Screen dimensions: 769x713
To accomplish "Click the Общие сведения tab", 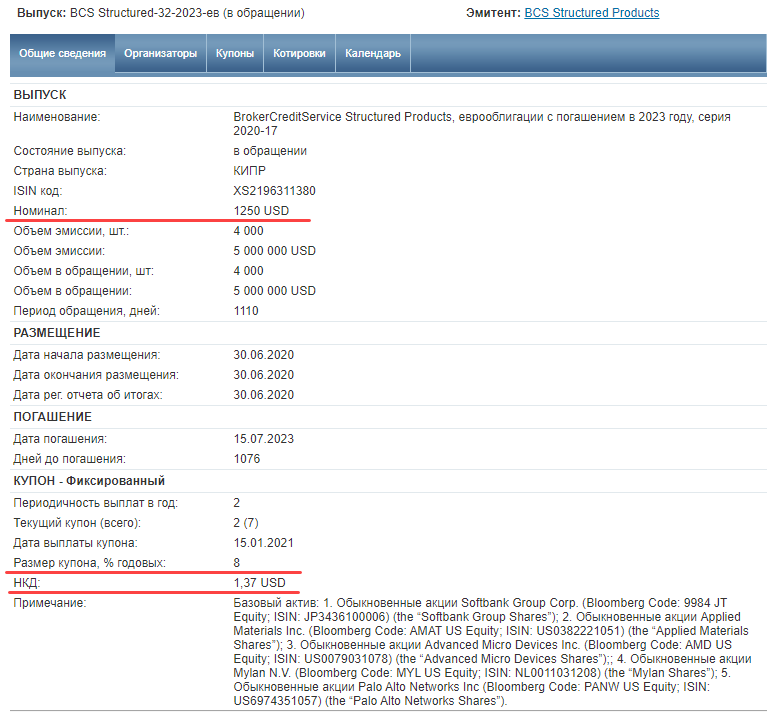I will click(62, 54).
